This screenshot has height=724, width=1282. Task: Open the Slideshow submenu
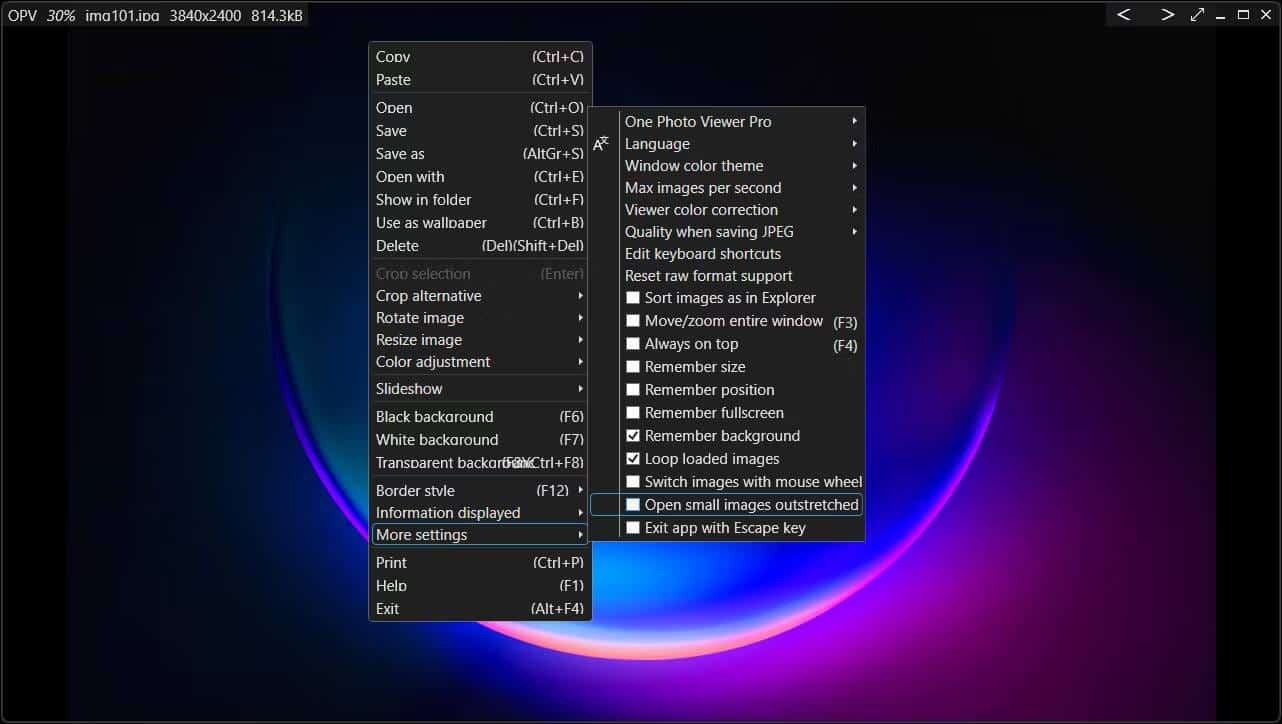point(409,388)
